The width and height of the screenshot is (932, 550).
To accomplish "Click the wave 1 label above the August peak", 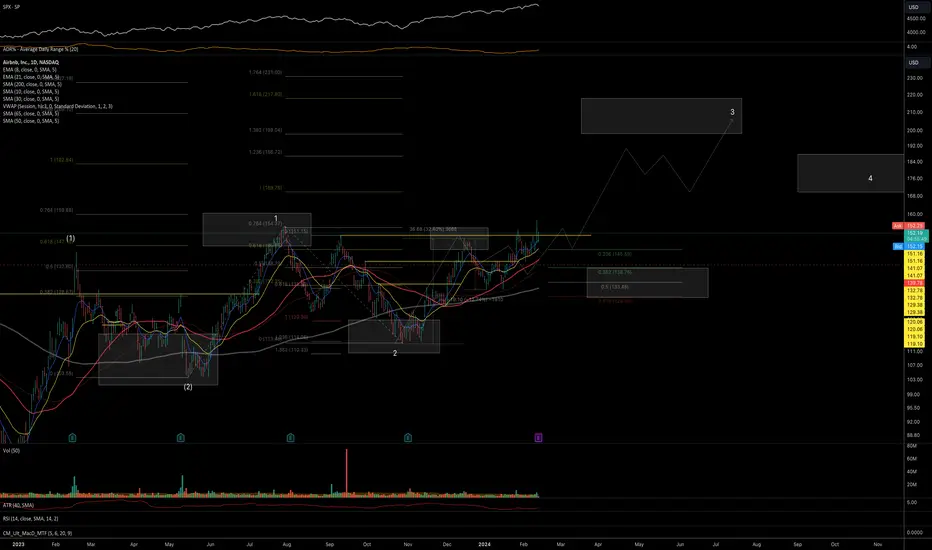I will (276, 219).
